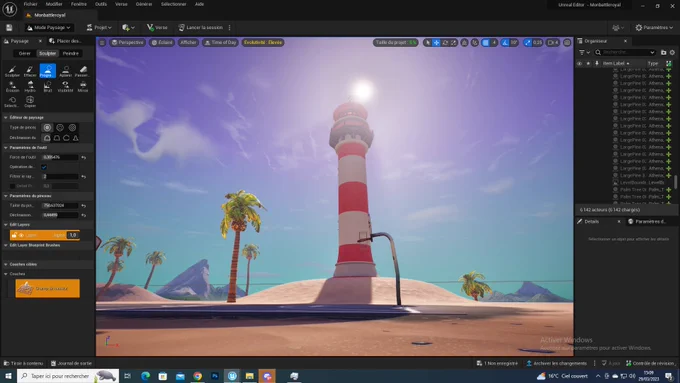Select the highlighted smoothing tool icon

(x=48, y=71)
